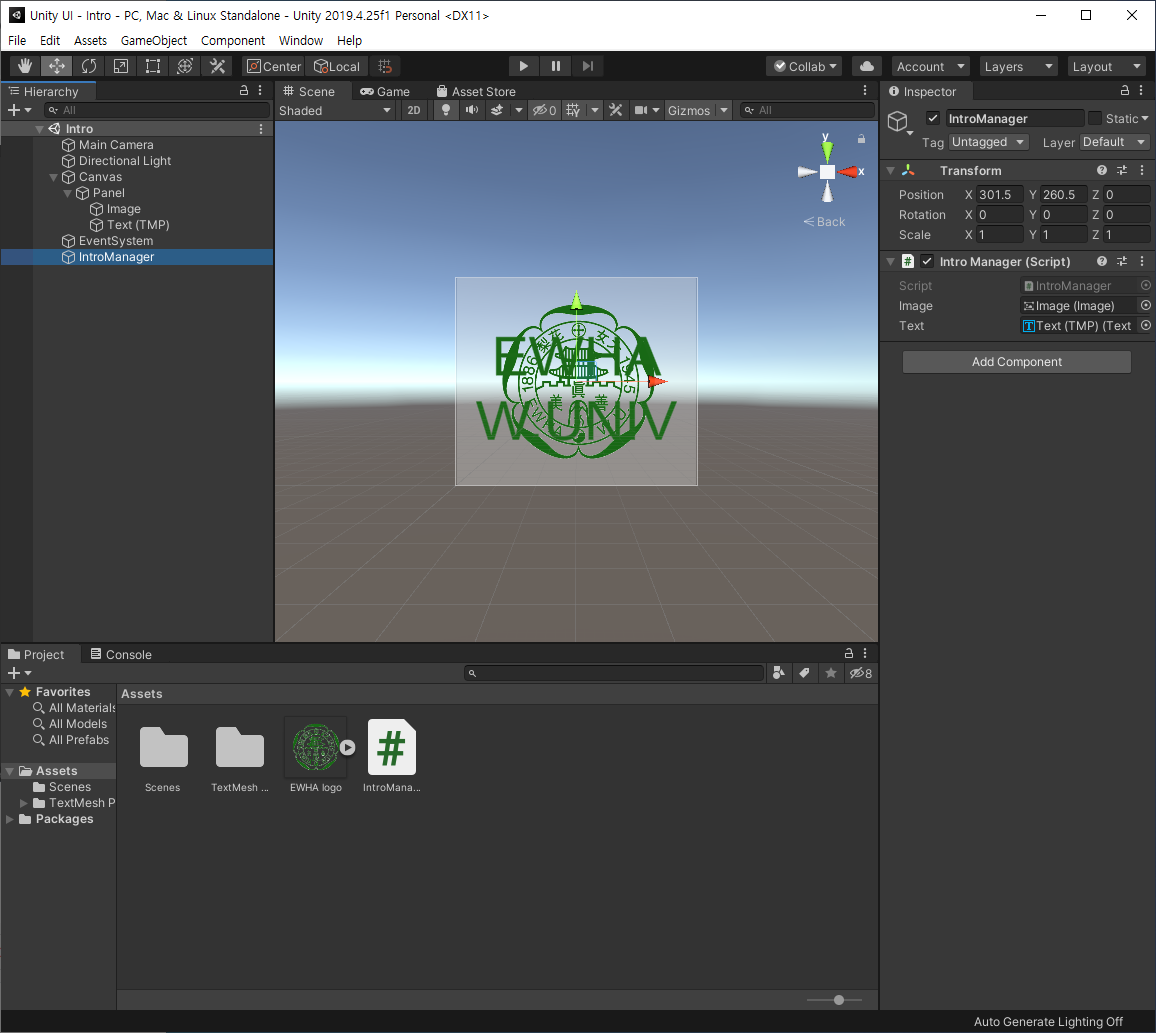Click Position X input field
Image resolution: width=1156 pixels, height=1033 pixels.
click(1000, 195)
